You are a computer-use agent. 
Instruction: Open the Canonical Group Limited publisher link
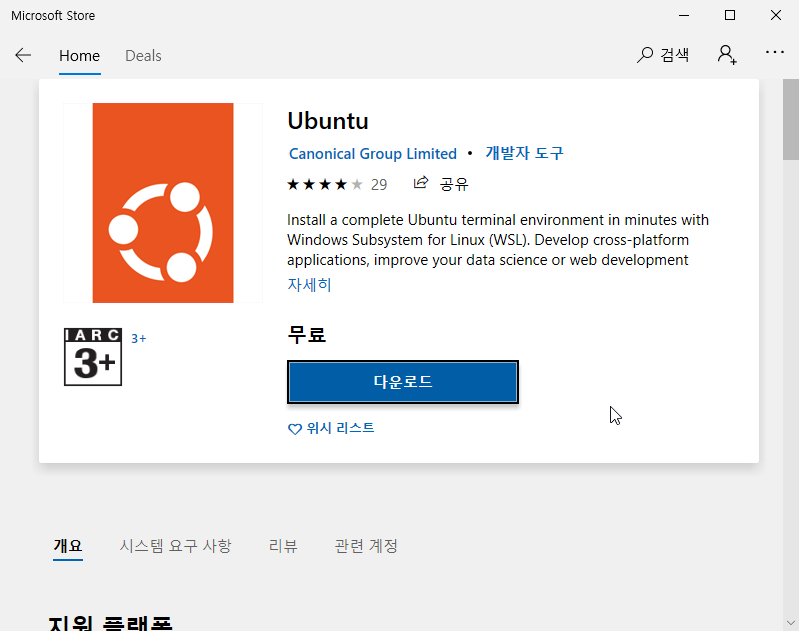pos(372,153)
